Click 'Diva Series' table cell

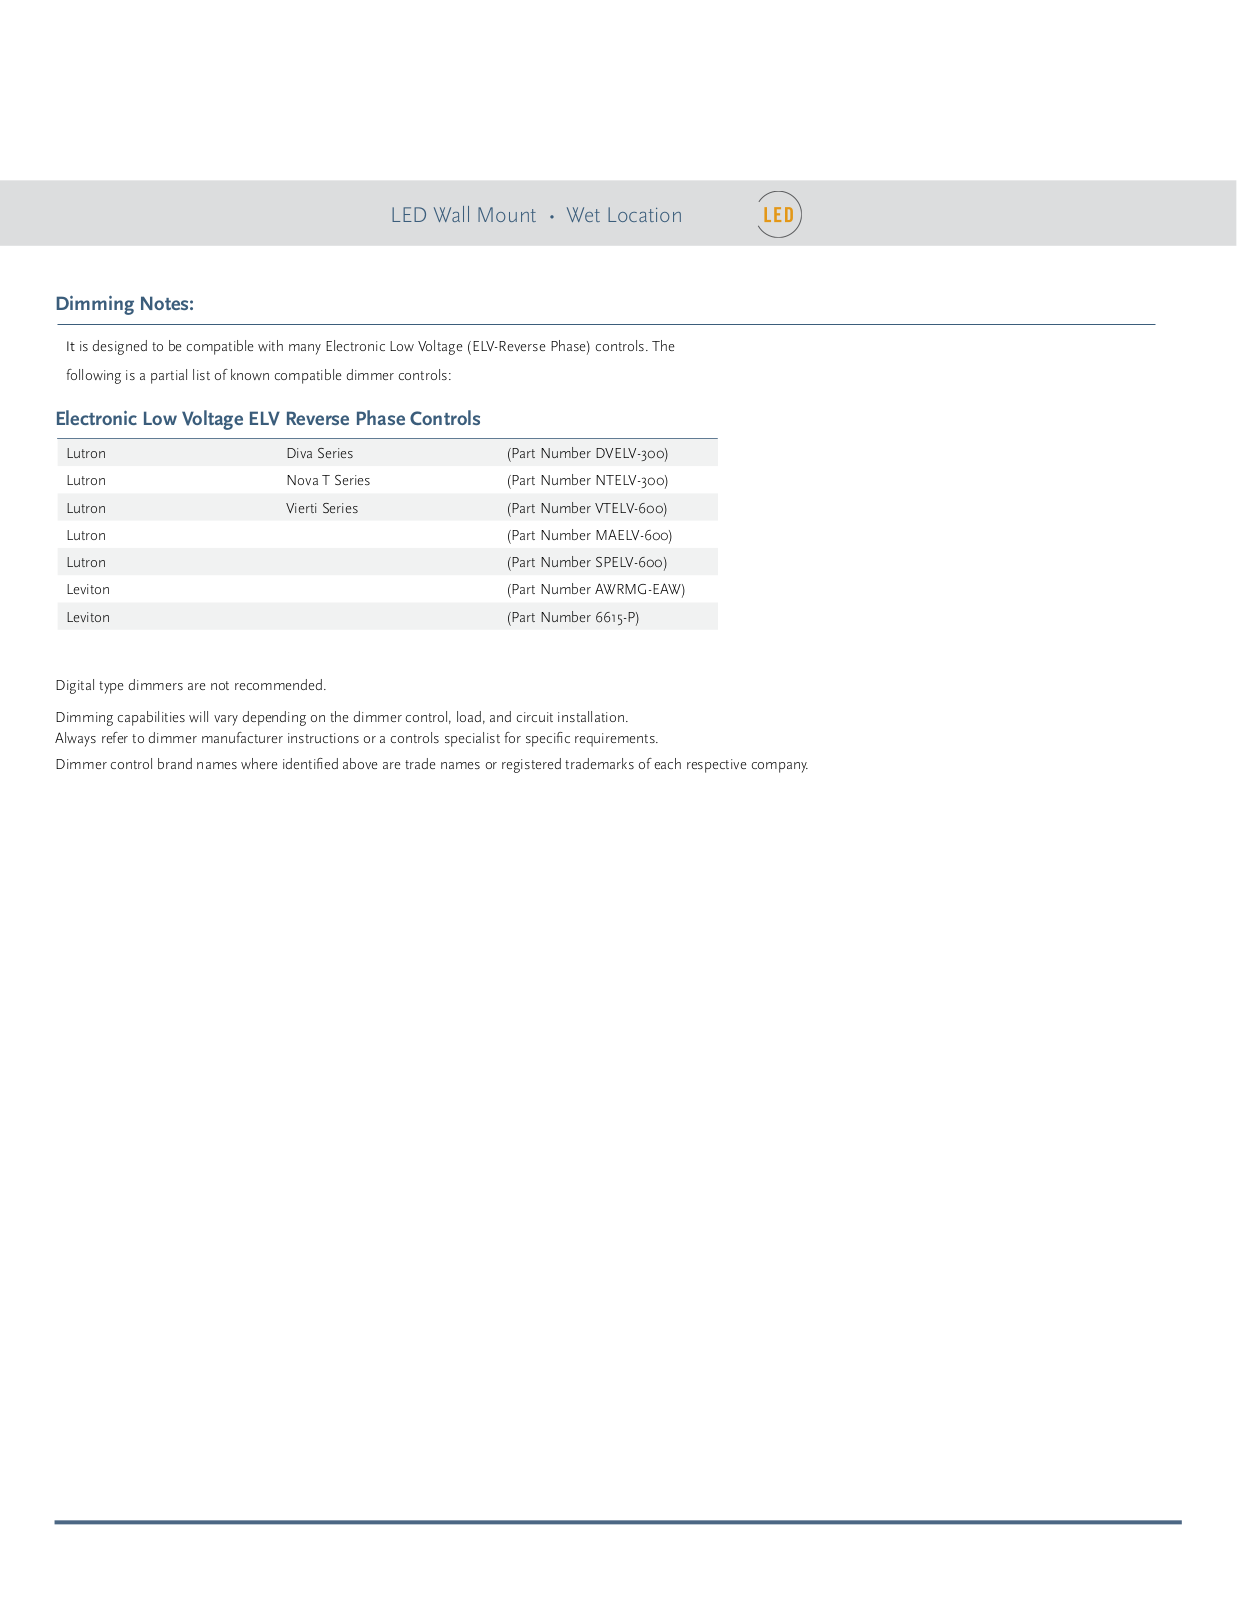point(320,453)
